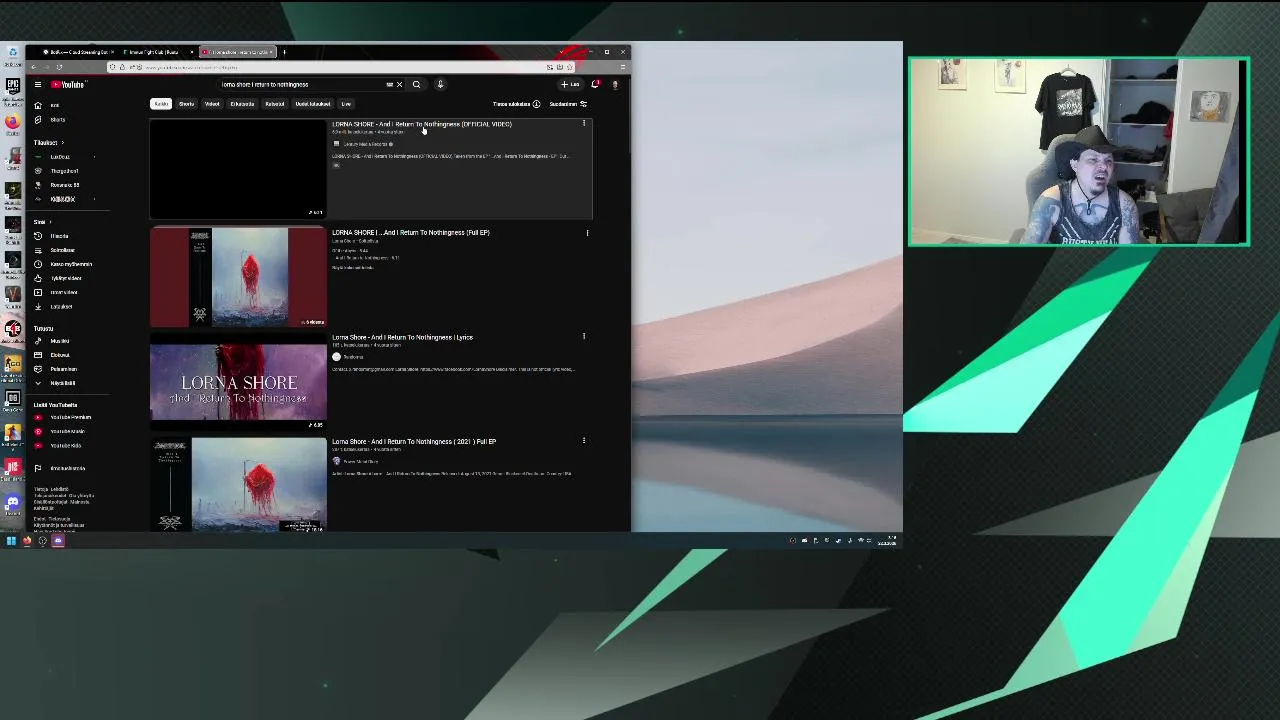1280x720 pixels.
Task: Select the 'Live' filter chip
Action: [x=346, y=104]
